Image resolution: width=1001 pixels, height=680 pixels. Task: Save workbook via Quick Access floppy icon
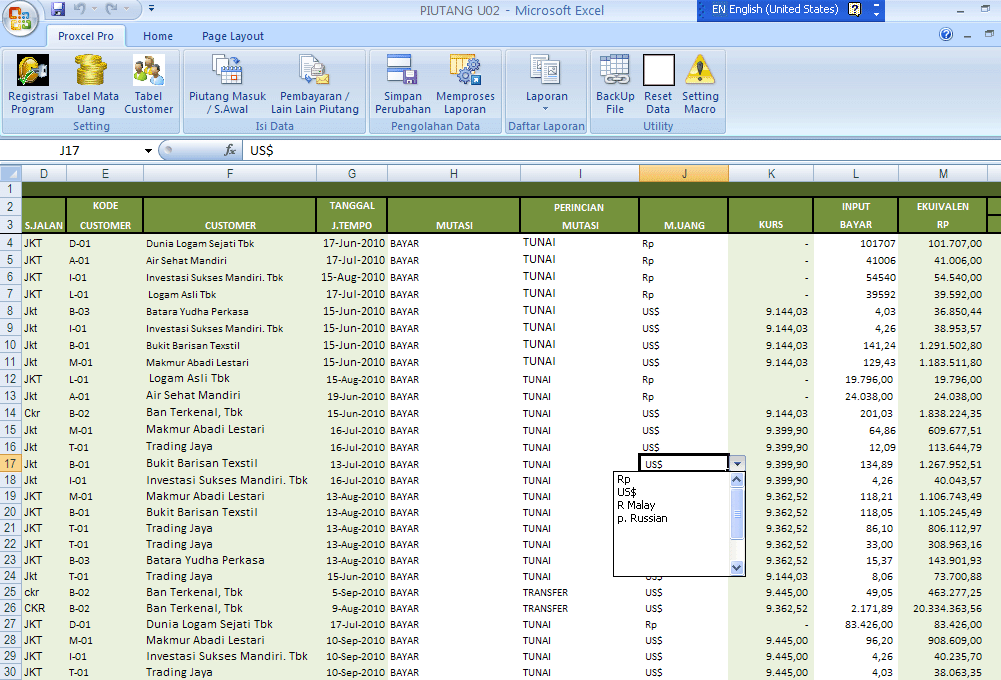point(58,9)
